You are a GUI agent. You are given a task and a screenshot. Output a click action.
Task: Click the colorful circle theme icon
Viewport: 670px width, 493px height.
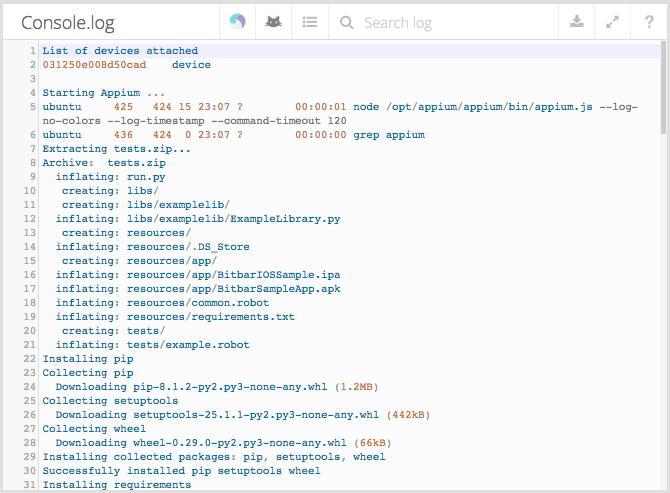click(x=237, y=22)
